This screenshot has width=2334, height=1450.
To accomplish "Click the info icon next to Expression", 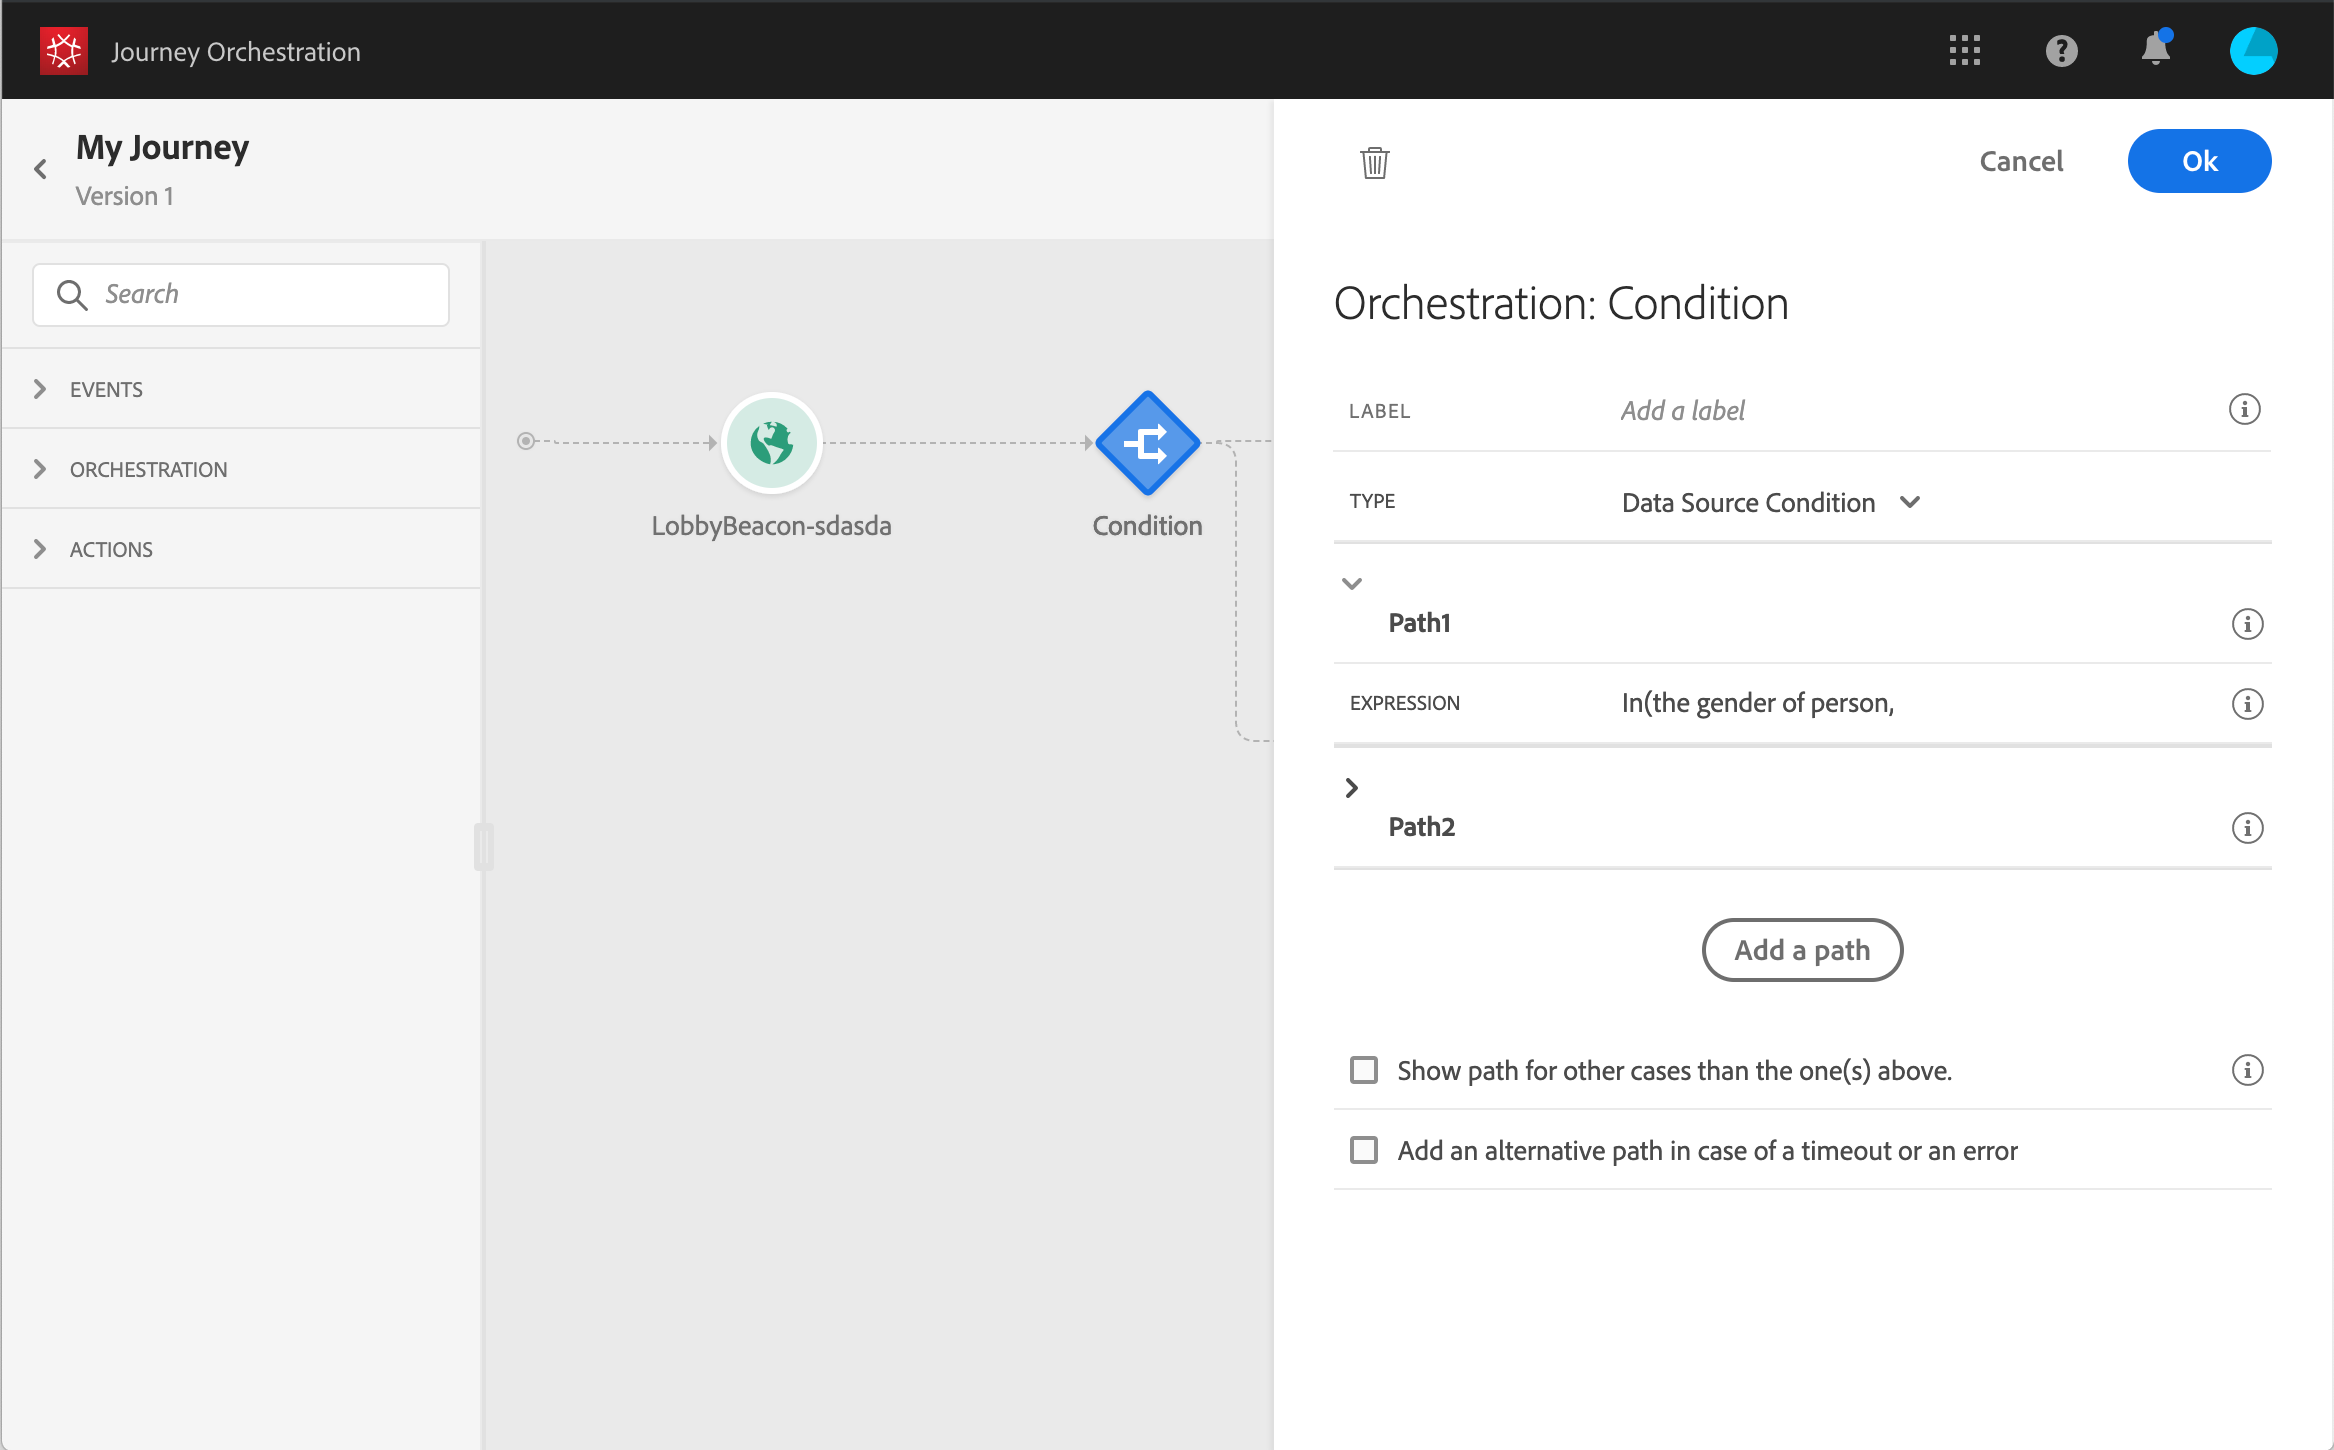I will [2247, 704].
